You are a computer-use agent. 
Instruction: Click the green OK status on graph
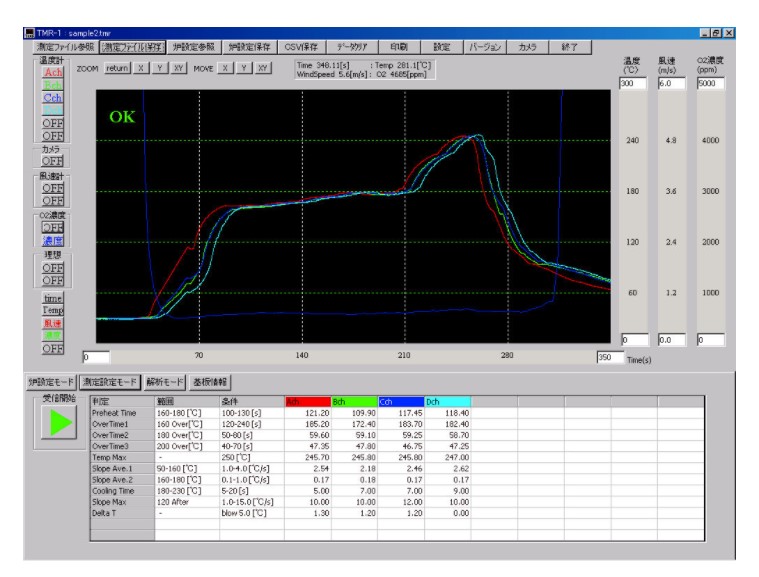click(122, 117)
